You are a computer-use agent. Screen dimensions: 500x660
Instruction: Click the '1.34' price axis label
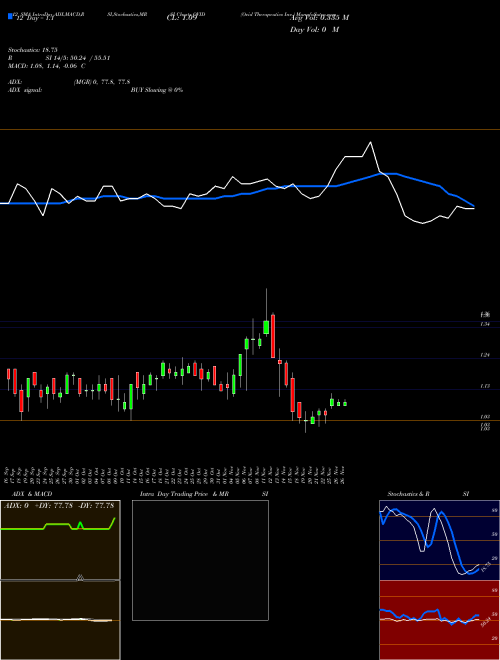(485, 324)
